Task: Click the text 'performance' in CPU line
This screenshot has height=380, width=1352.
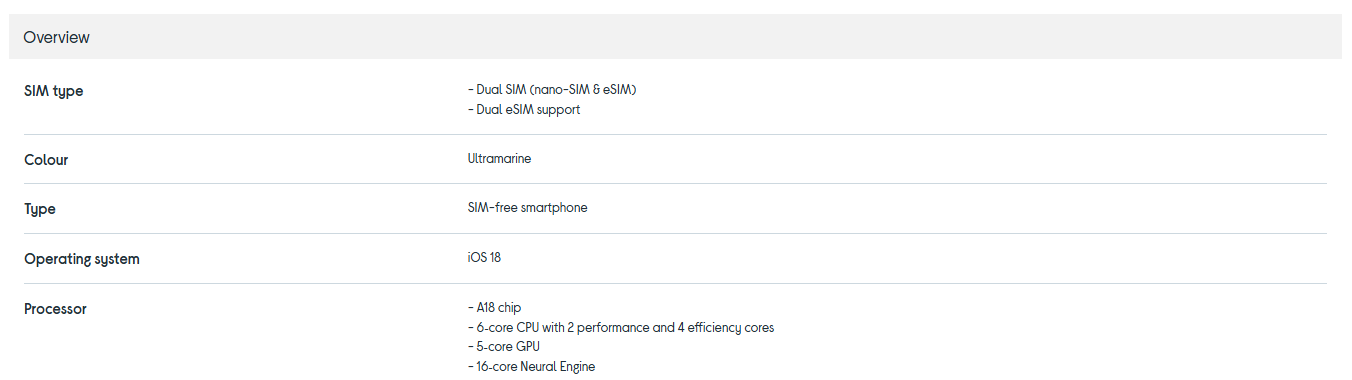Action: coord(615,328)
